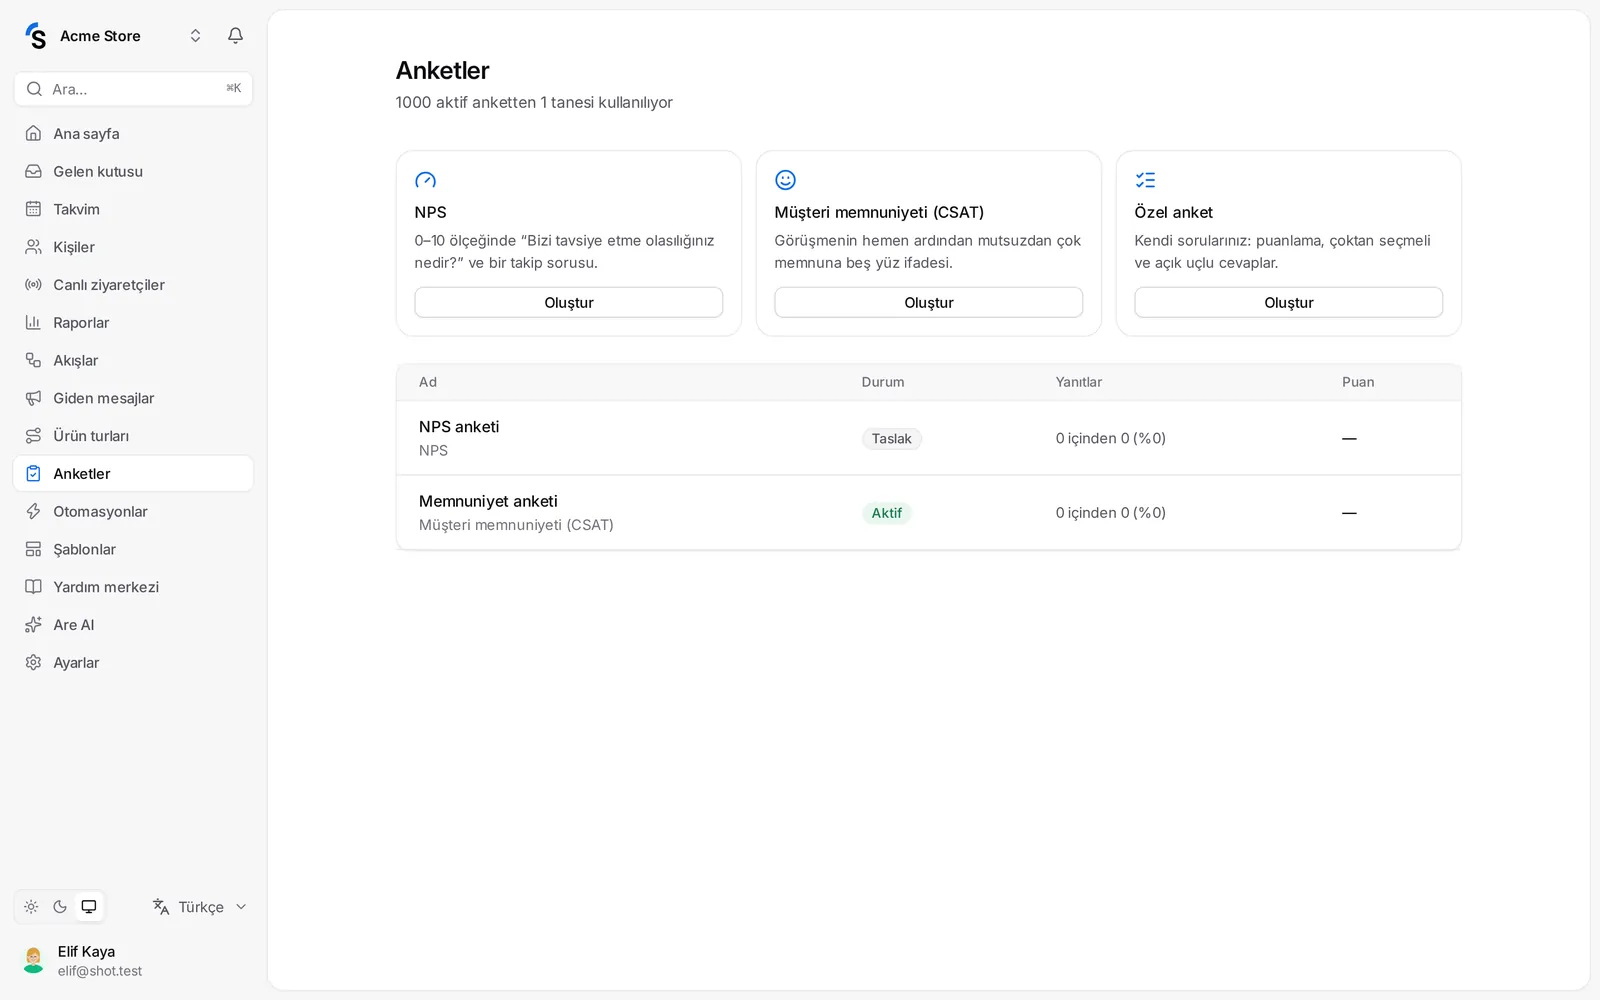Click the Puan column header

point(1358,382)
